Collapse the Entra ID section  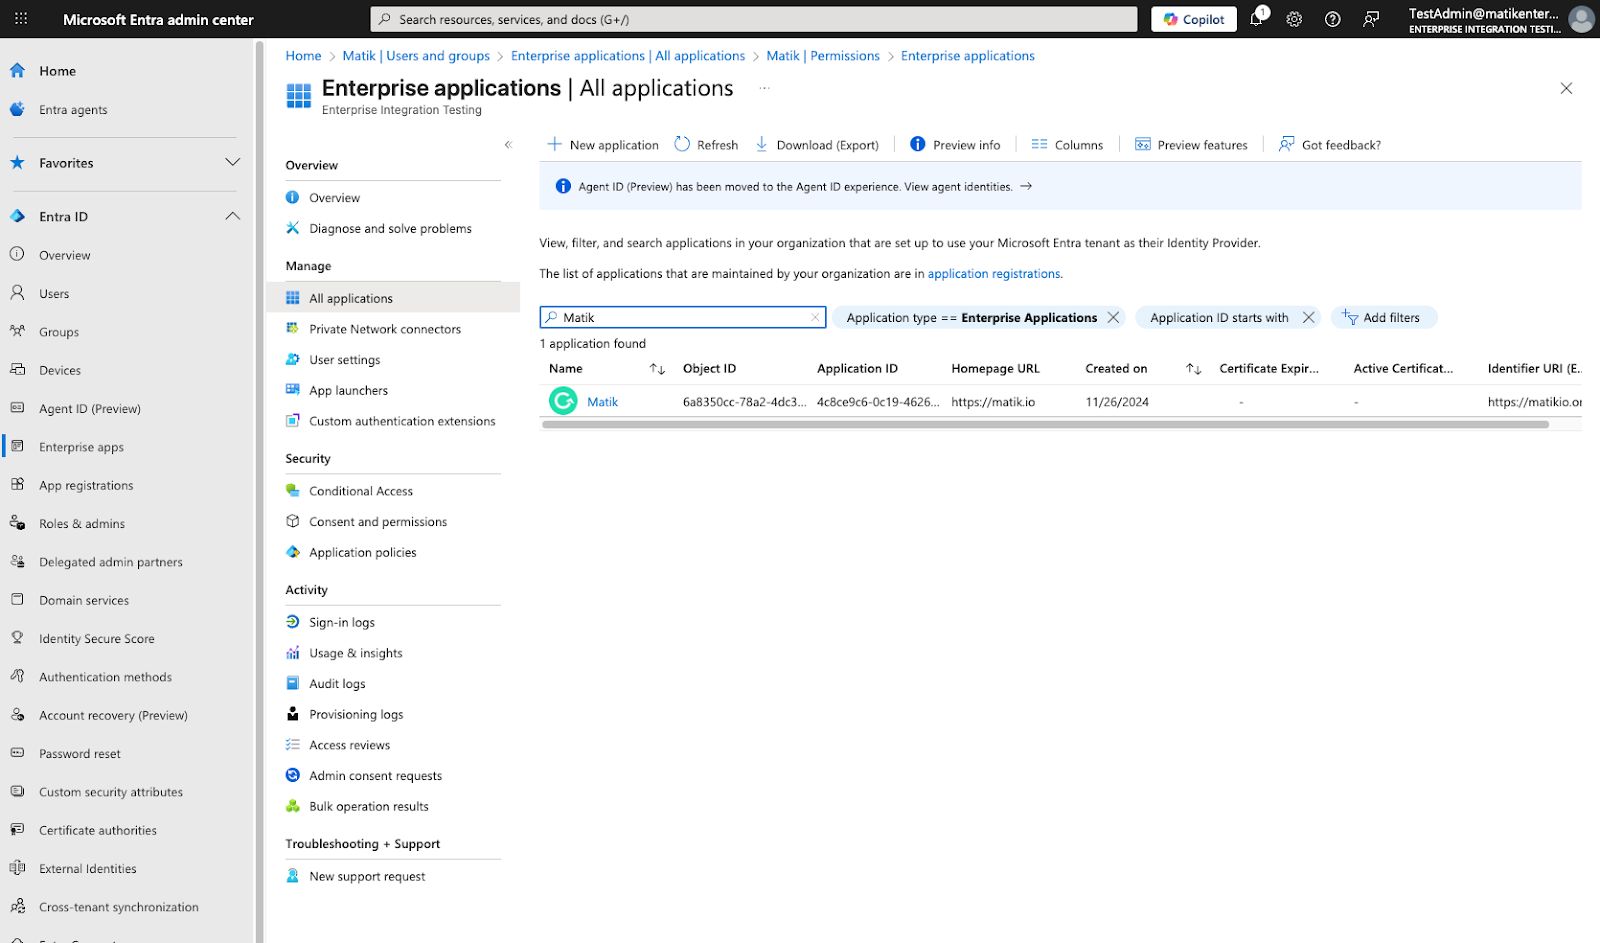point(232,216)
